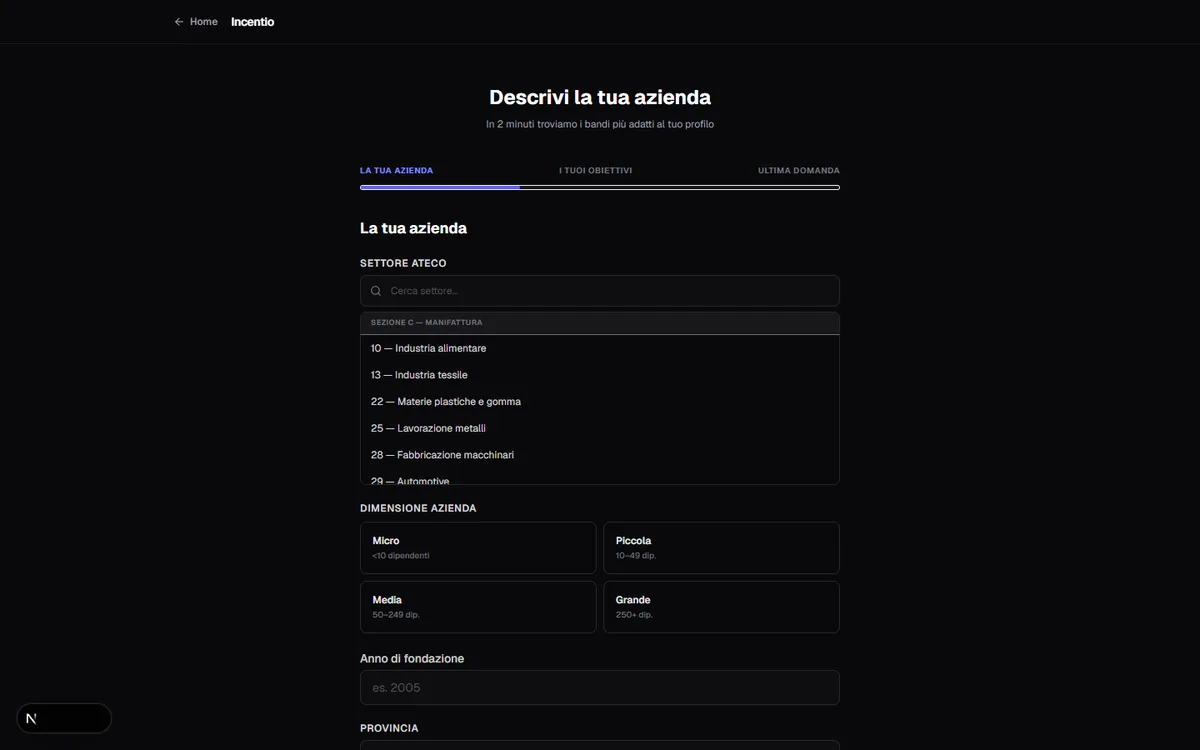
Task: Click the search magnifier icon in sector field
Action: tap(376, 291)
